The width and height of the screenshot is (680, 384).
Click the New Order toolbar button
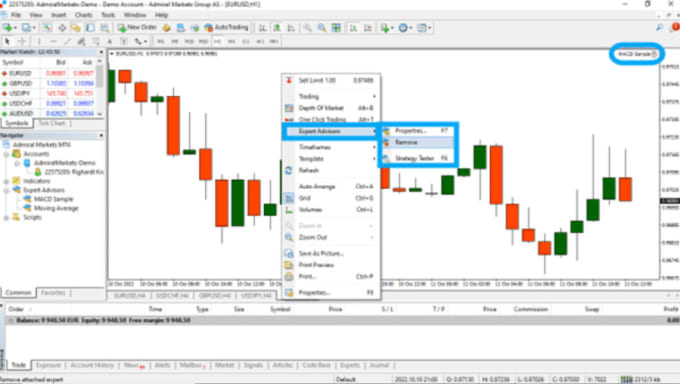point(137,27)
